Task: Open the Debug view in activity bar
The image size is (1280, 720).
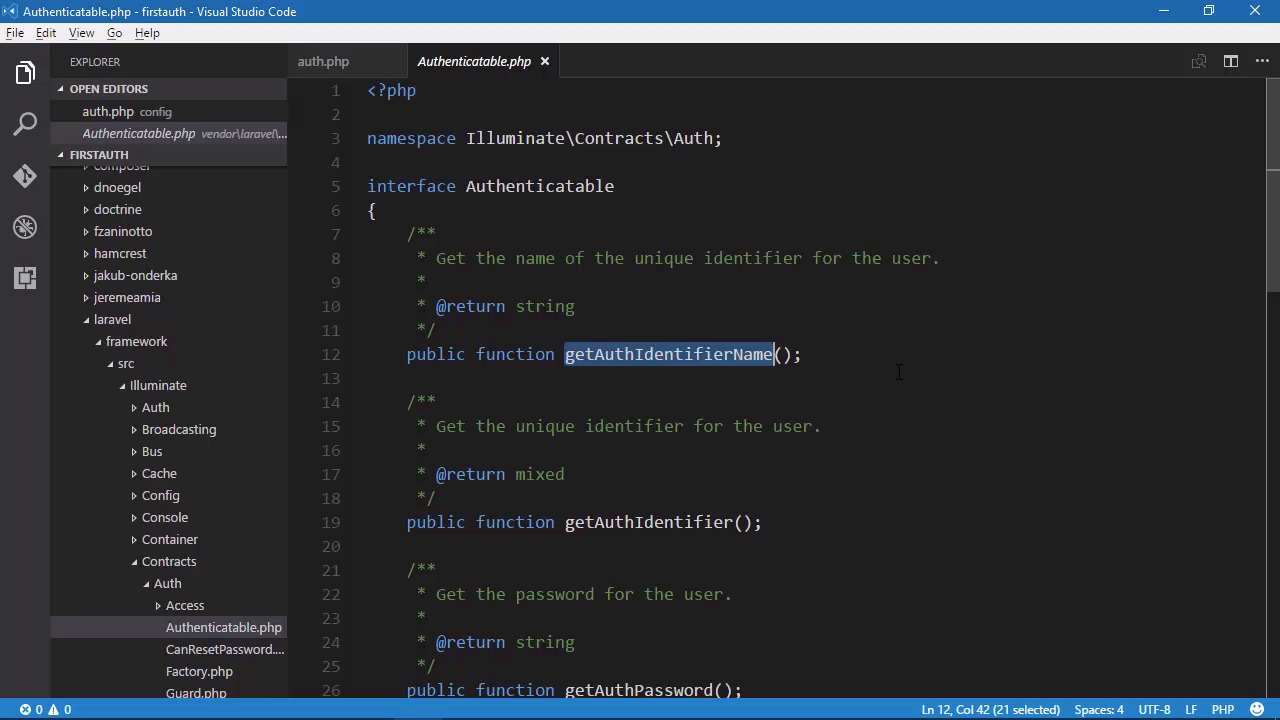Action: [25, 227]
